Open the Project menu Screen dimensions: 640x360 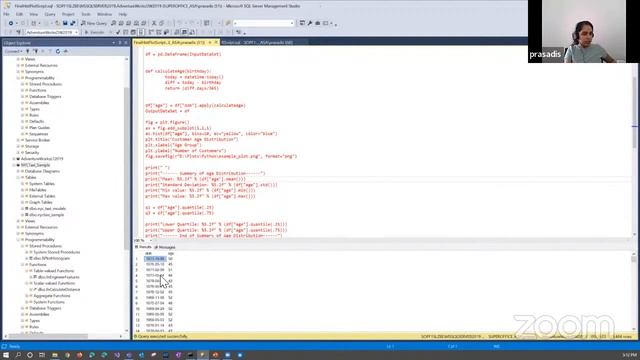[68, 14]
